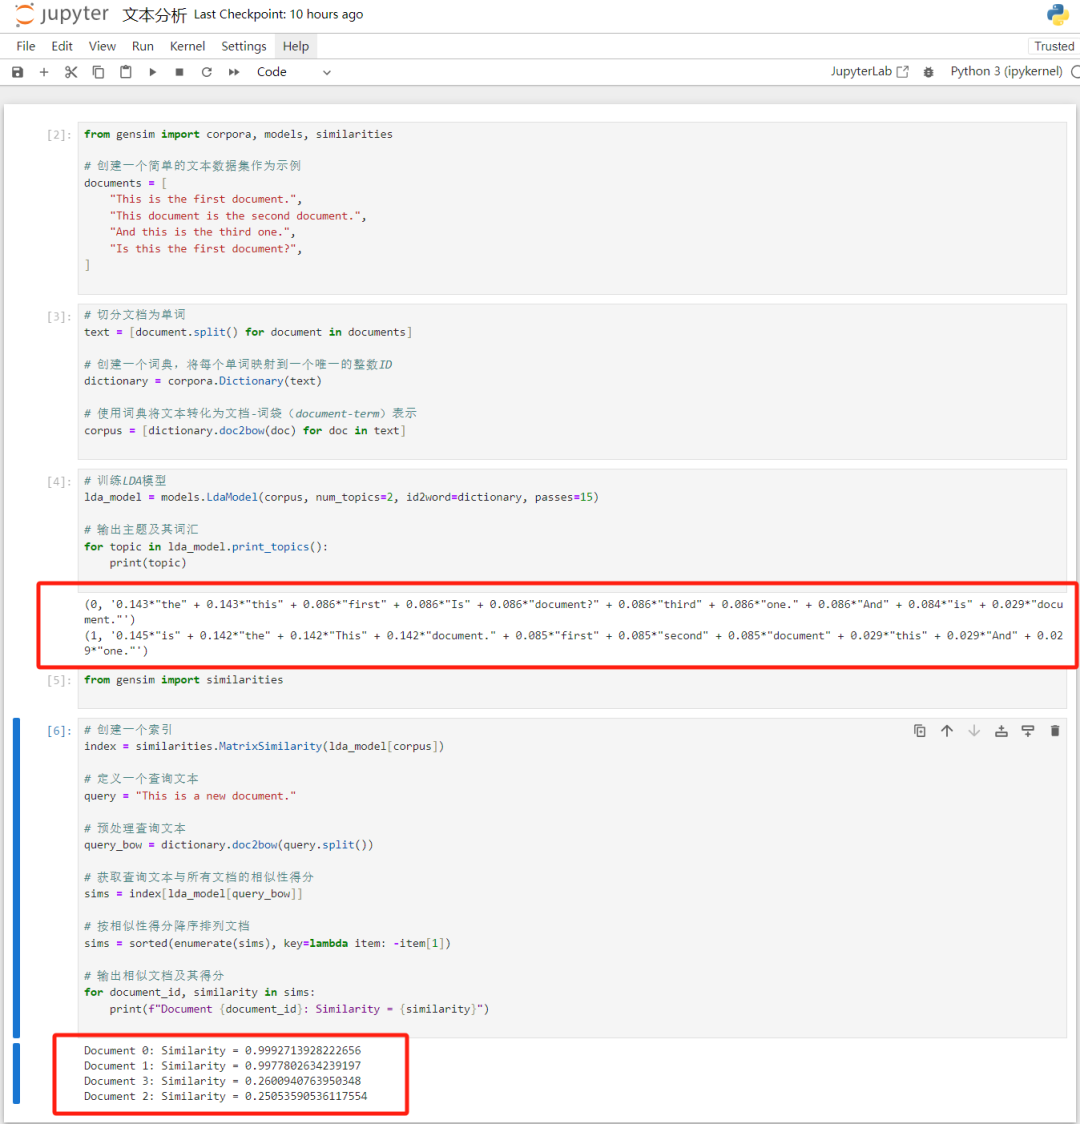
Task: Collapse cell 6 input using blue bar
Action: pyautogui.click(x=16, y=878)
